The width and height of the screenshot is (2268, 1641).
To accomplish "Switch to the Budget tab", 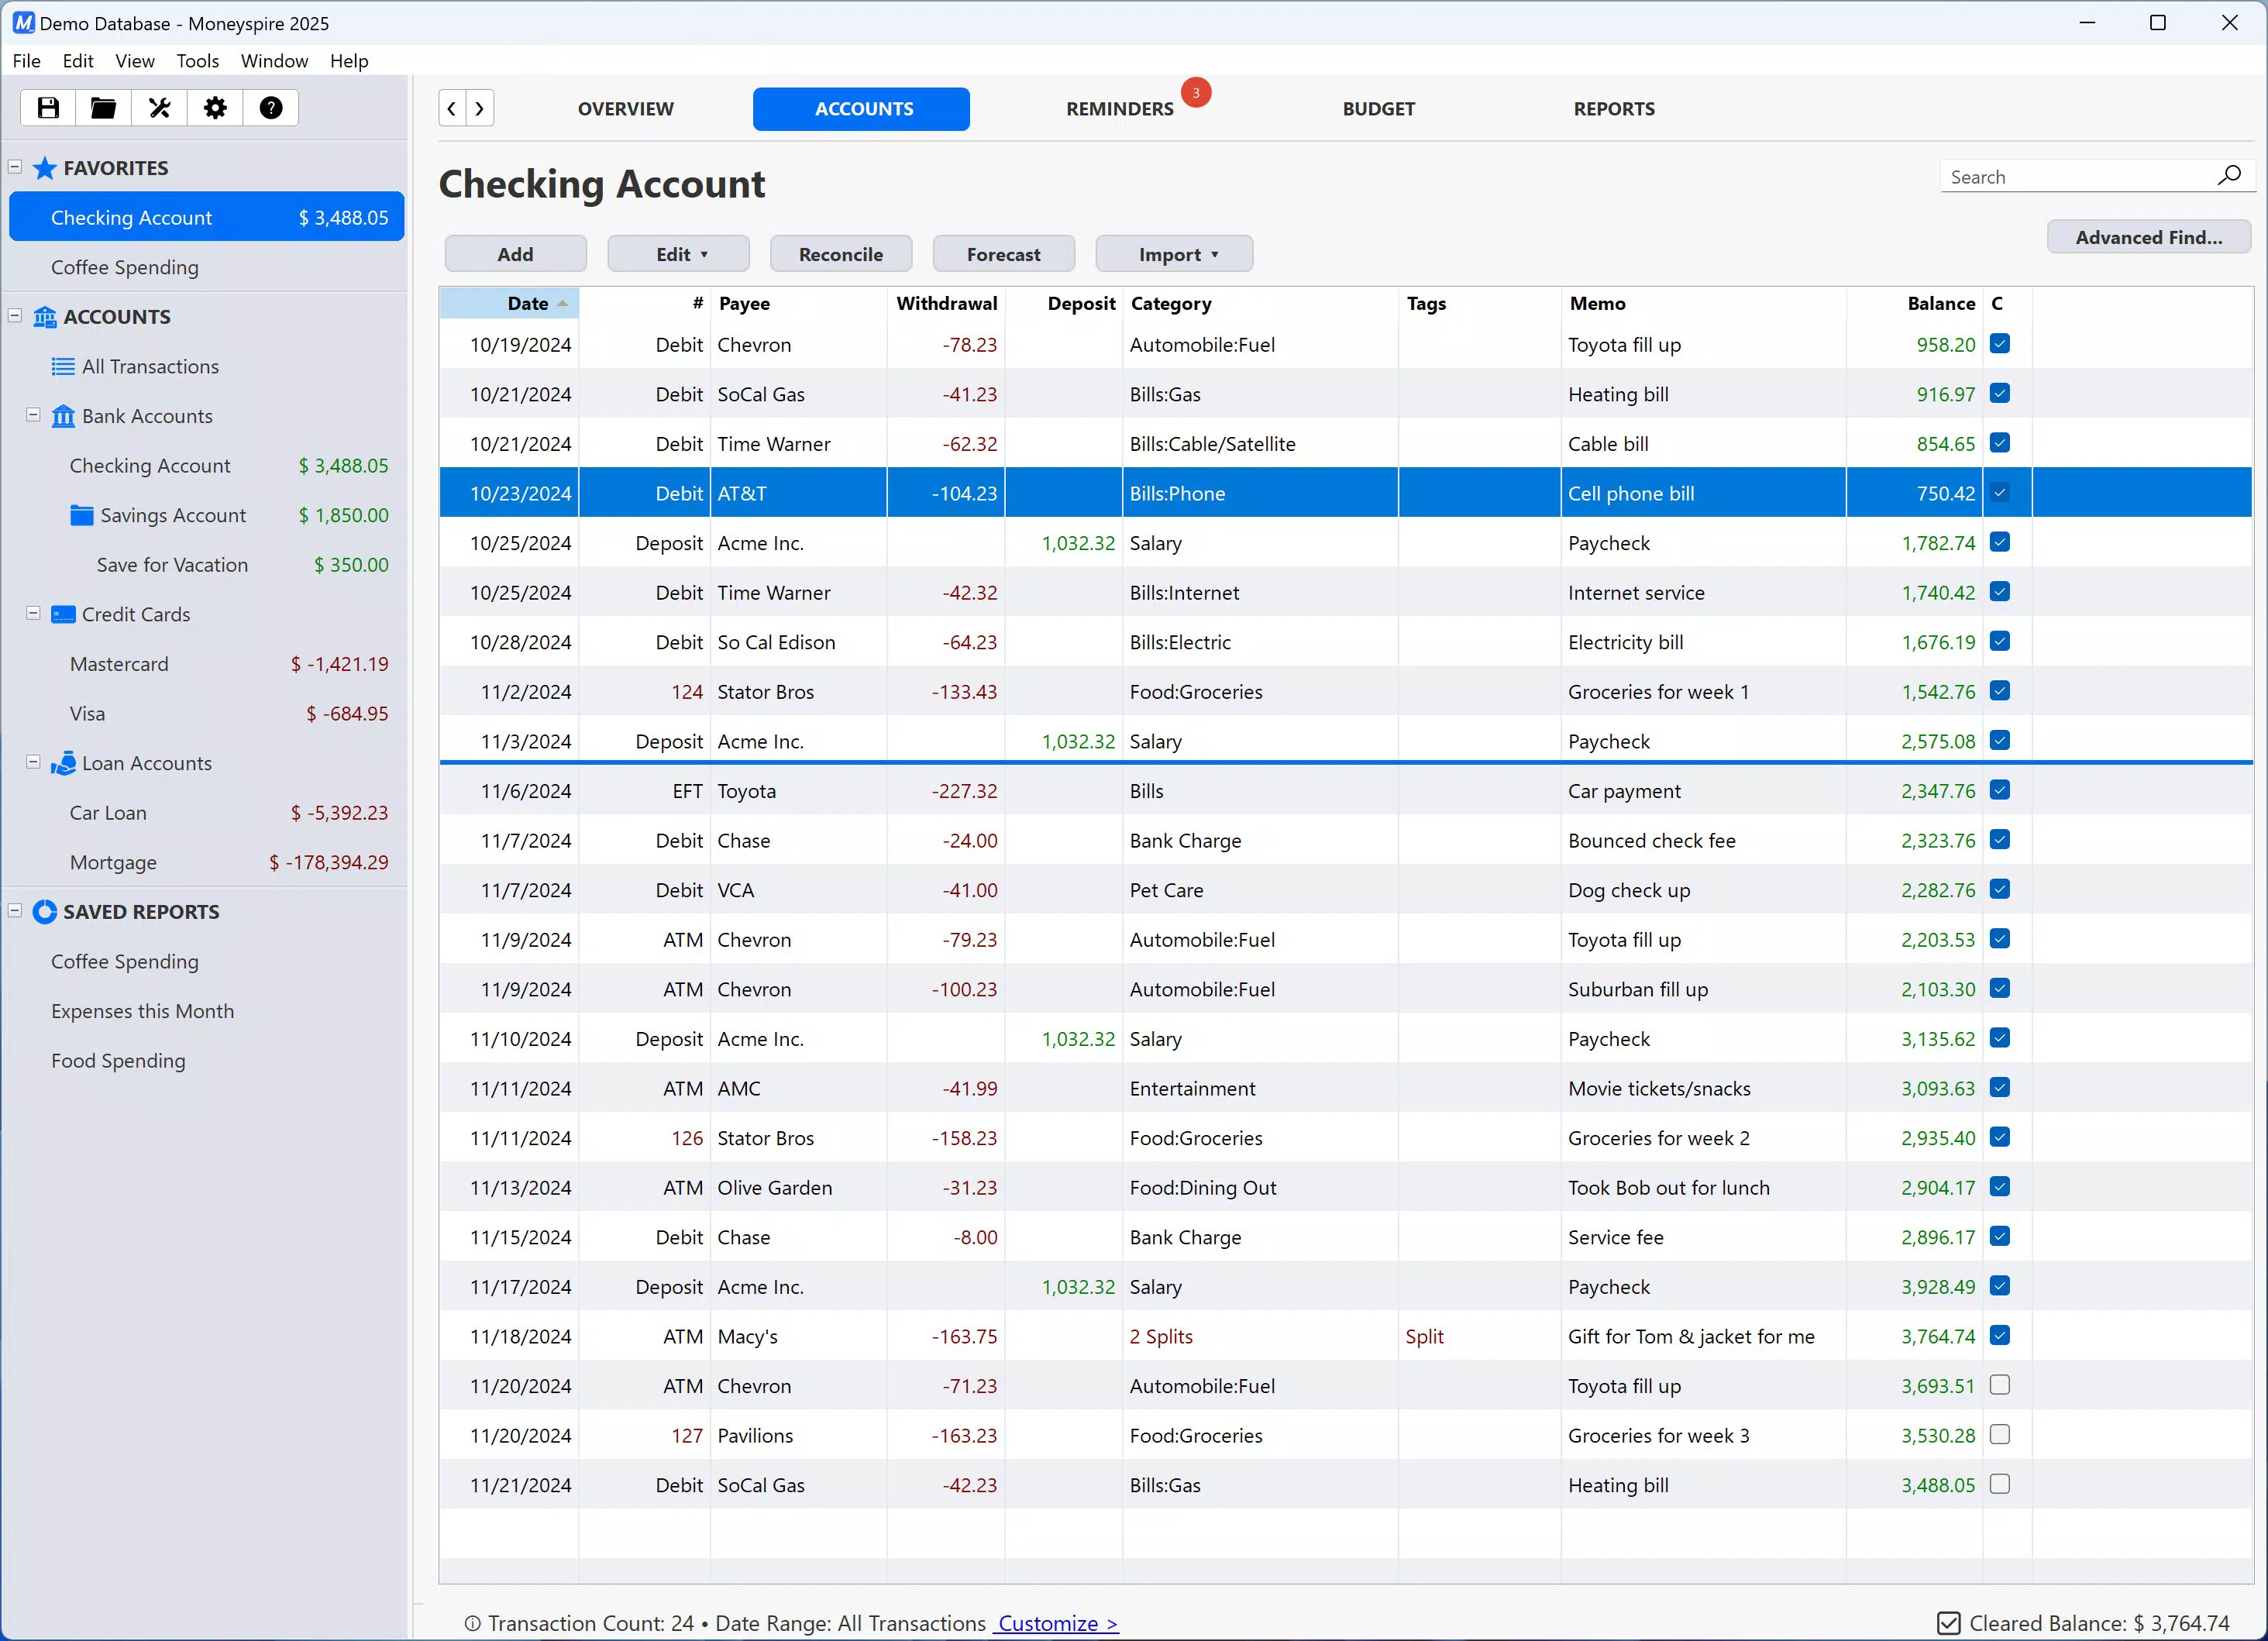I will pyautogui.click(x=1379, y=109).
